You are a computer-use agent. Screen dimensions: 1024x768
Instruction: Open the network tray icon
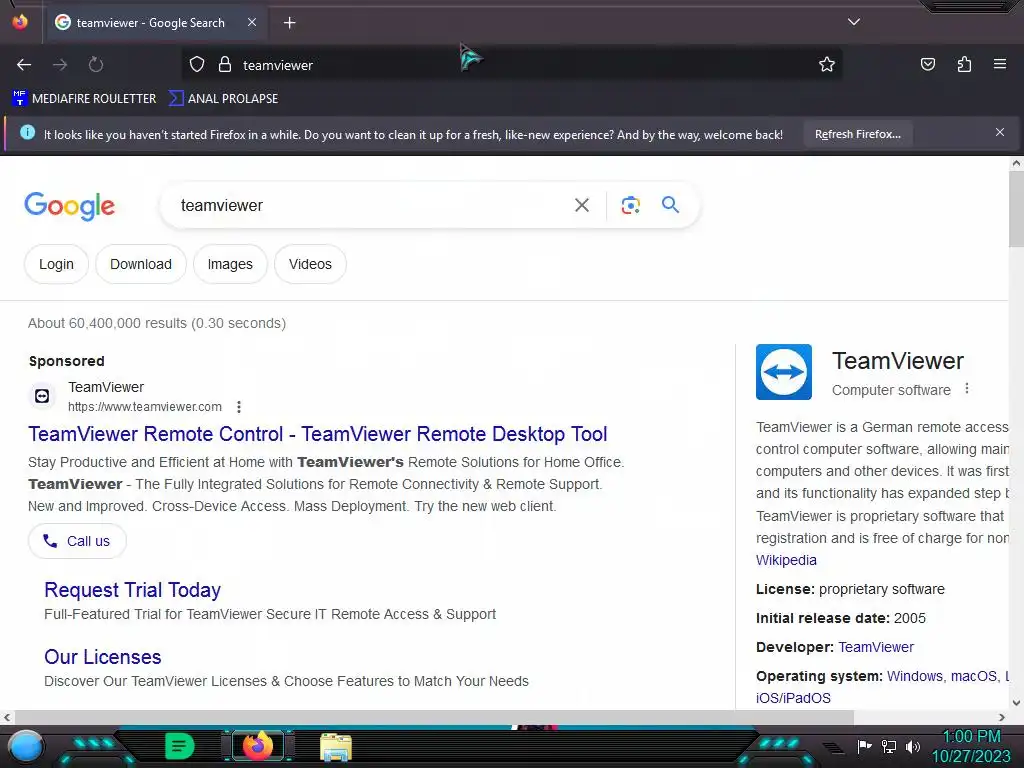click(x=889, y=746)
